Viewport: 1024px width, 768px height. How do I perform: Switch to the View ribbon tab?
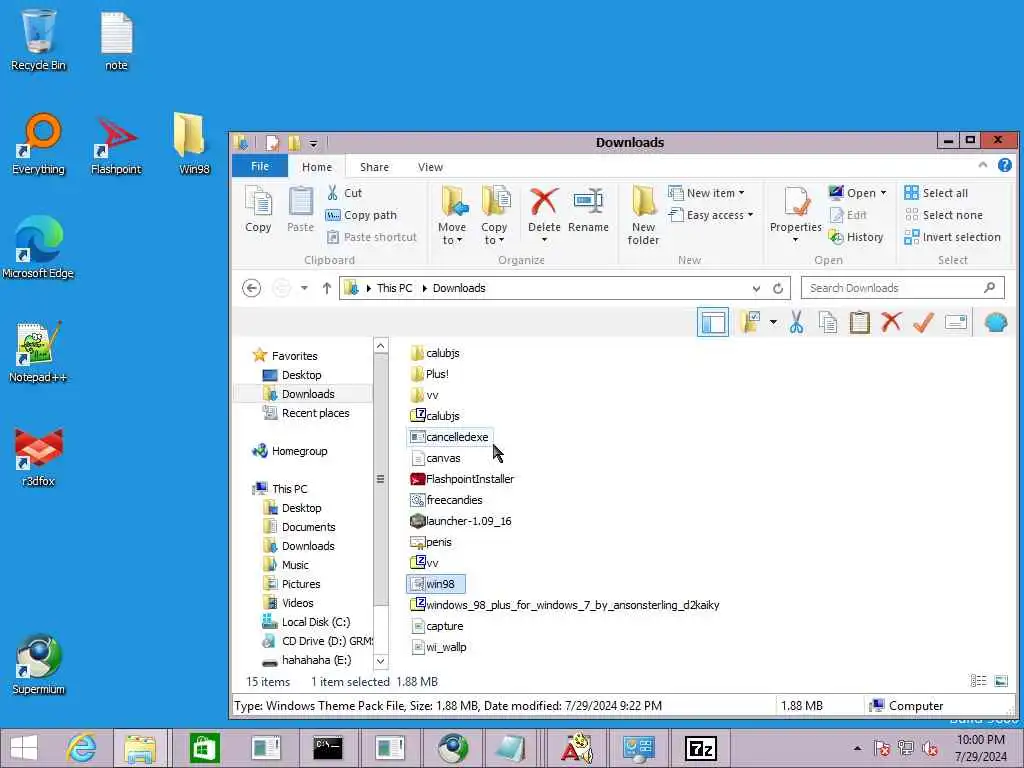coord(430,167)
